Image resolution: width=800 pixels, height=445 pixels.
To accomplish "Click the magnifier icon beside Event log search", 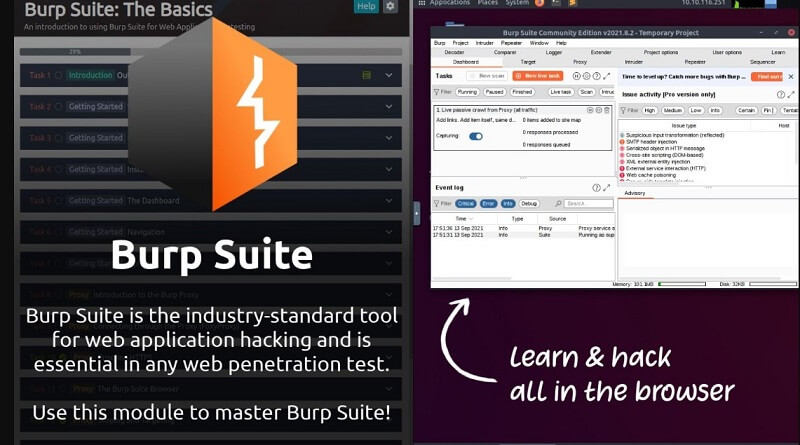I will tap(558, 204).
